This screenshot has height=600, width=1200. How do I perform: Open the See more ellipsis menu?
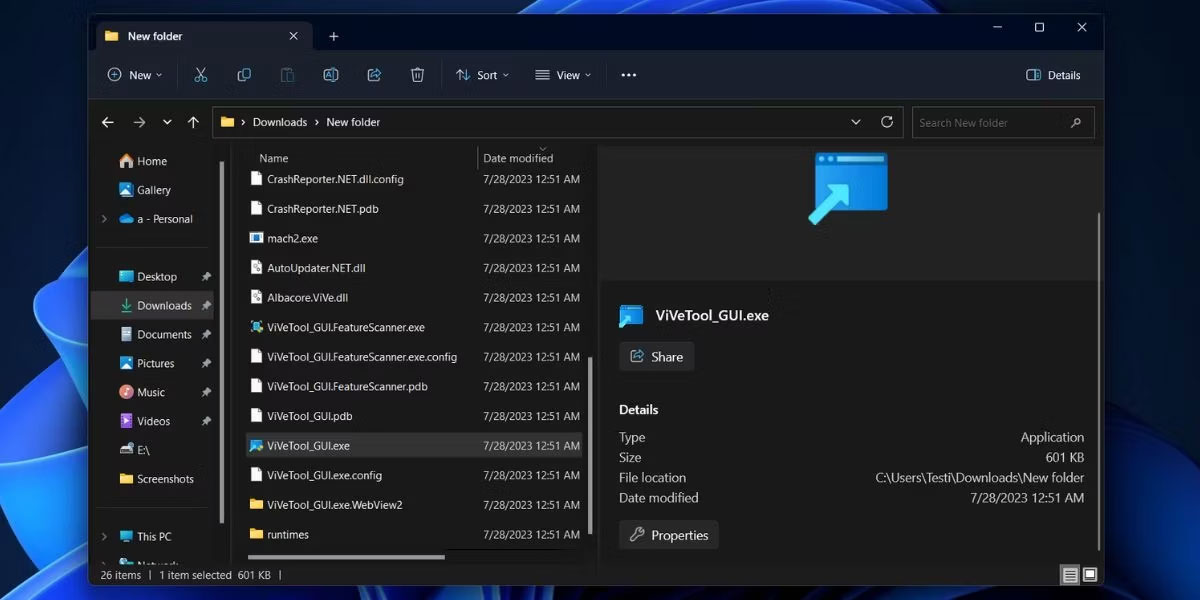pos(629,75)
